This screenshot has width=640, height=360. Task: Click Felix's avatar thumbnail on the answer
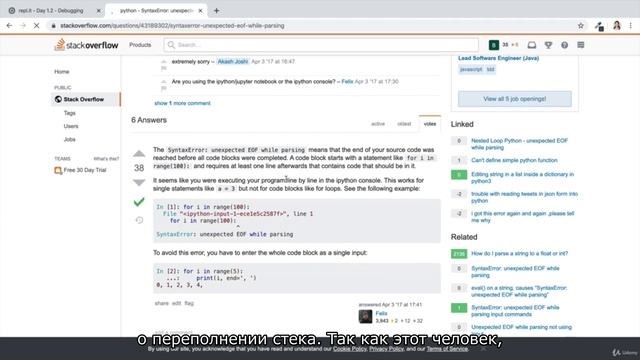(x=365, y=317)
